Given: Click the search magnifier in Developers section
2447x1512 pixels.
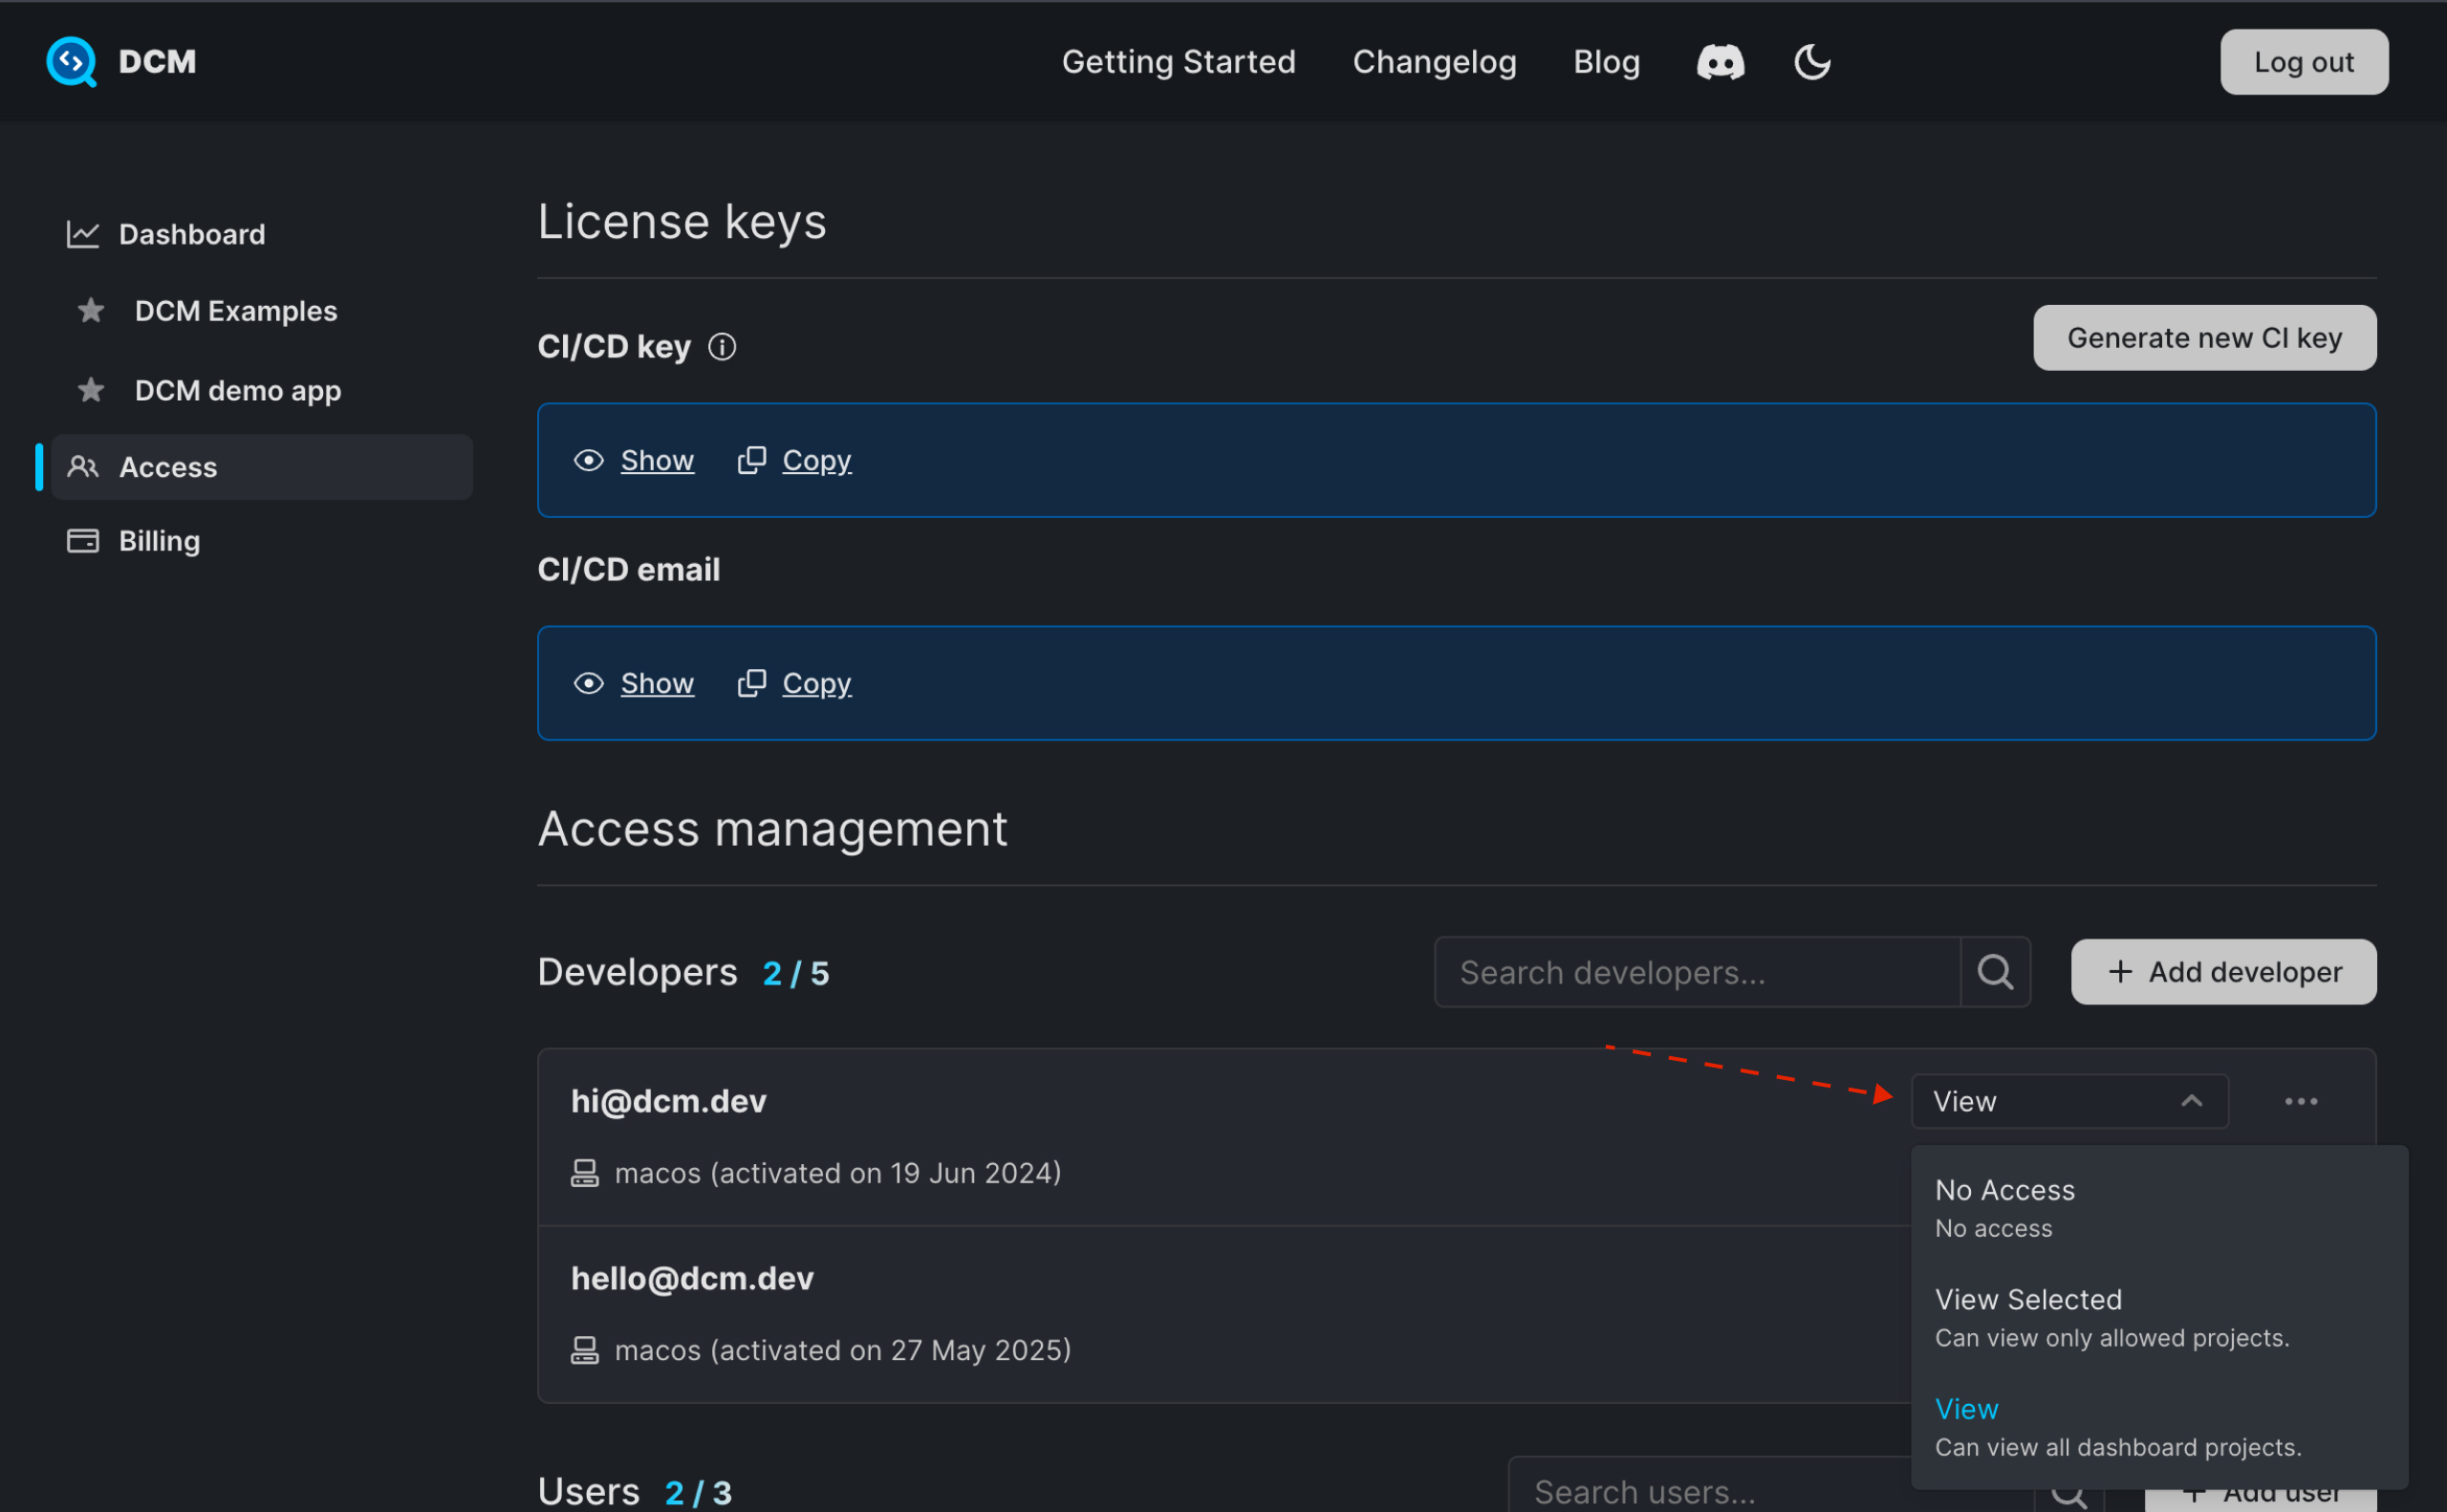Looking at the screenshot, I should click(1995, 971).
